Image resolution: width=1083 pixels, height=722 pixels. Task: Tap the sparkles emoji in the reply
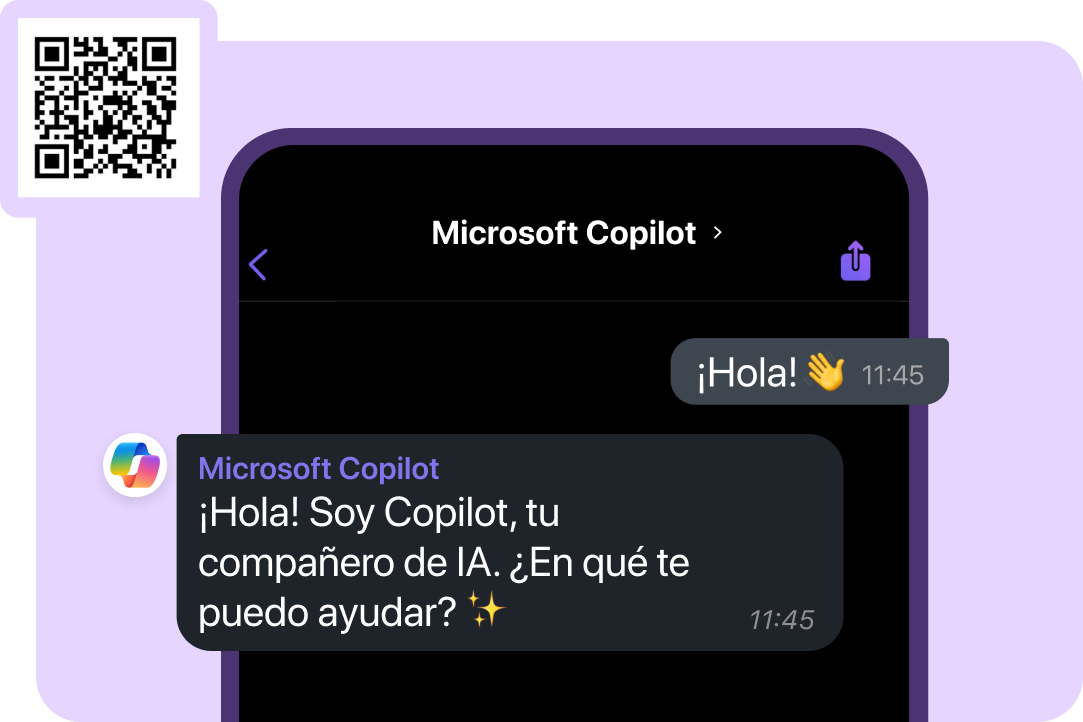point(487,609)
